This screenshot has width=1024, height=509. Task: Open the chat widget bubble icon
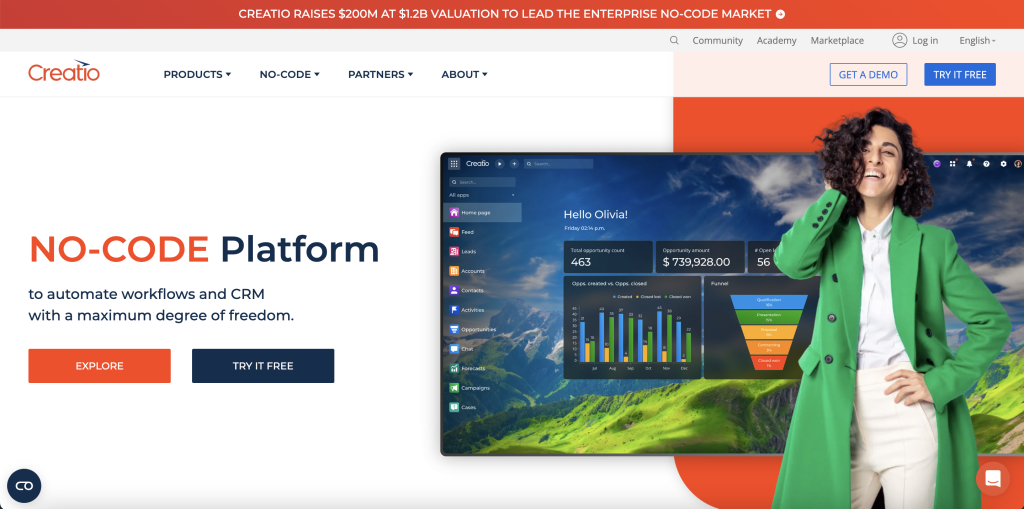993,478
